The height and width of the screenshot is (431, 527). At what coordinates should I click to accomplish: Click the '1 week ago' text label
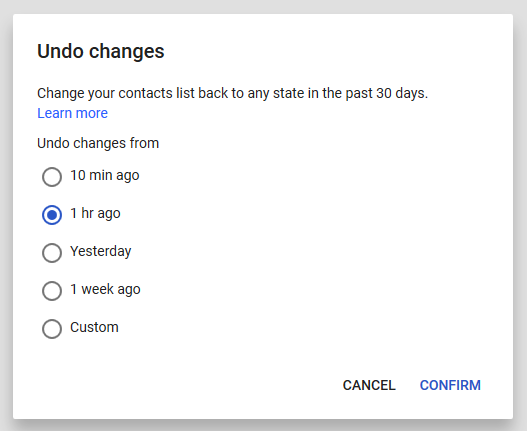[105, 289]
